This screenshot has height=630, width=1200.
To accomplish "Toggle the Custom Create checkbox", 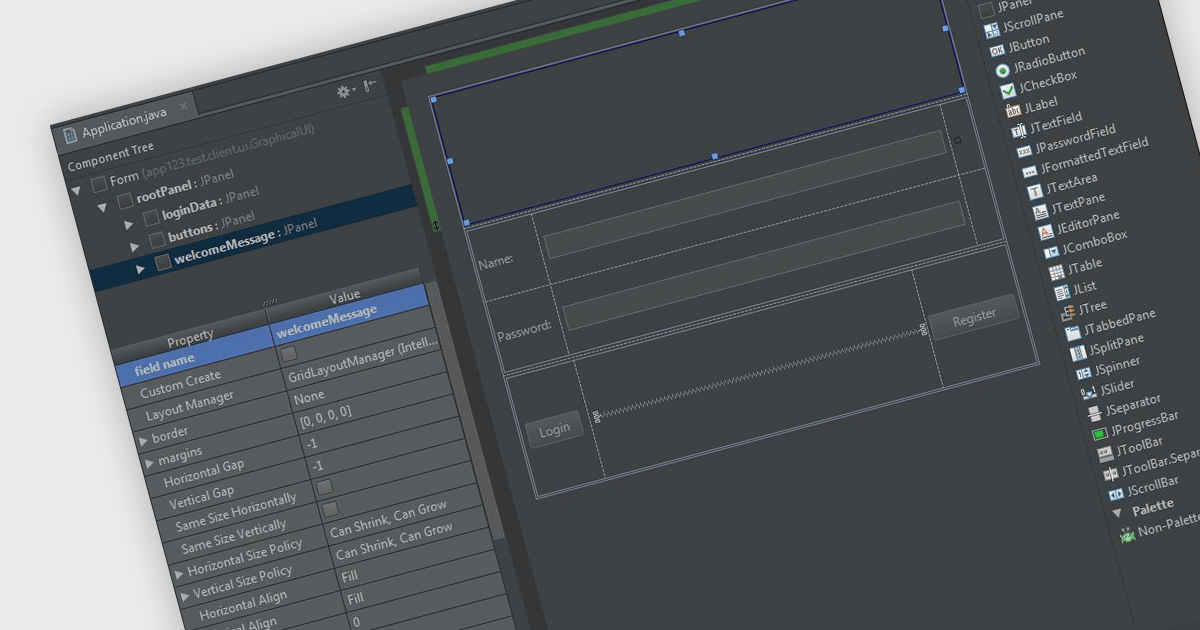I will coord(289,354).
